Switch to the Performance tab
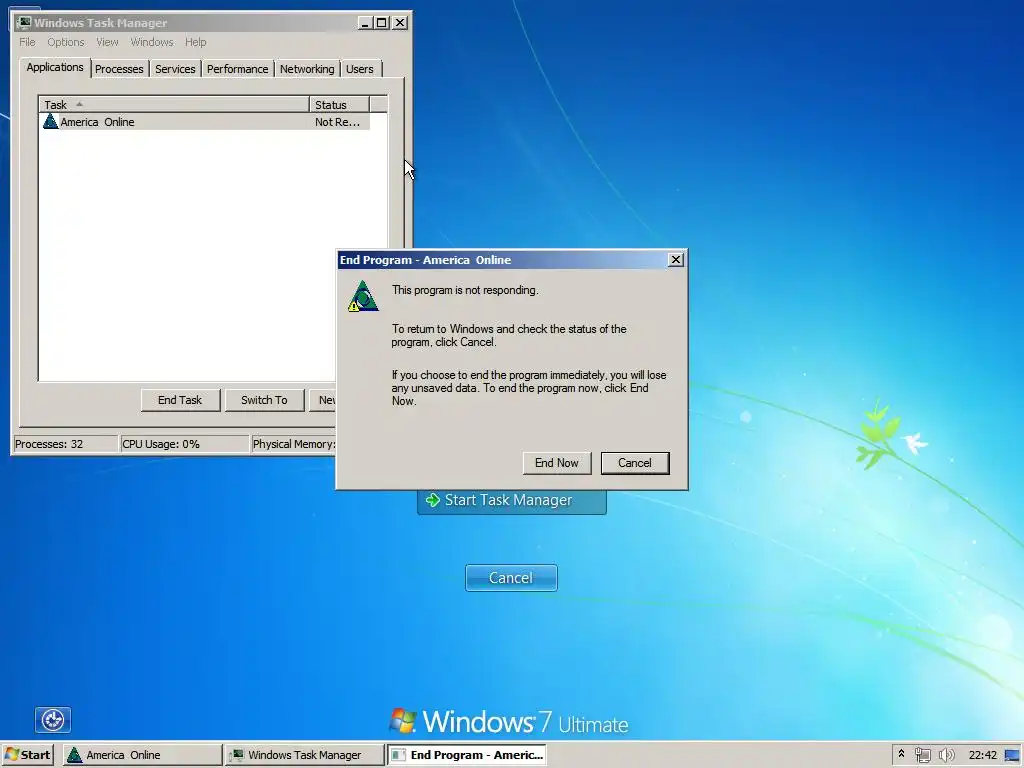 pyautogui.click(x=237, y=69)
